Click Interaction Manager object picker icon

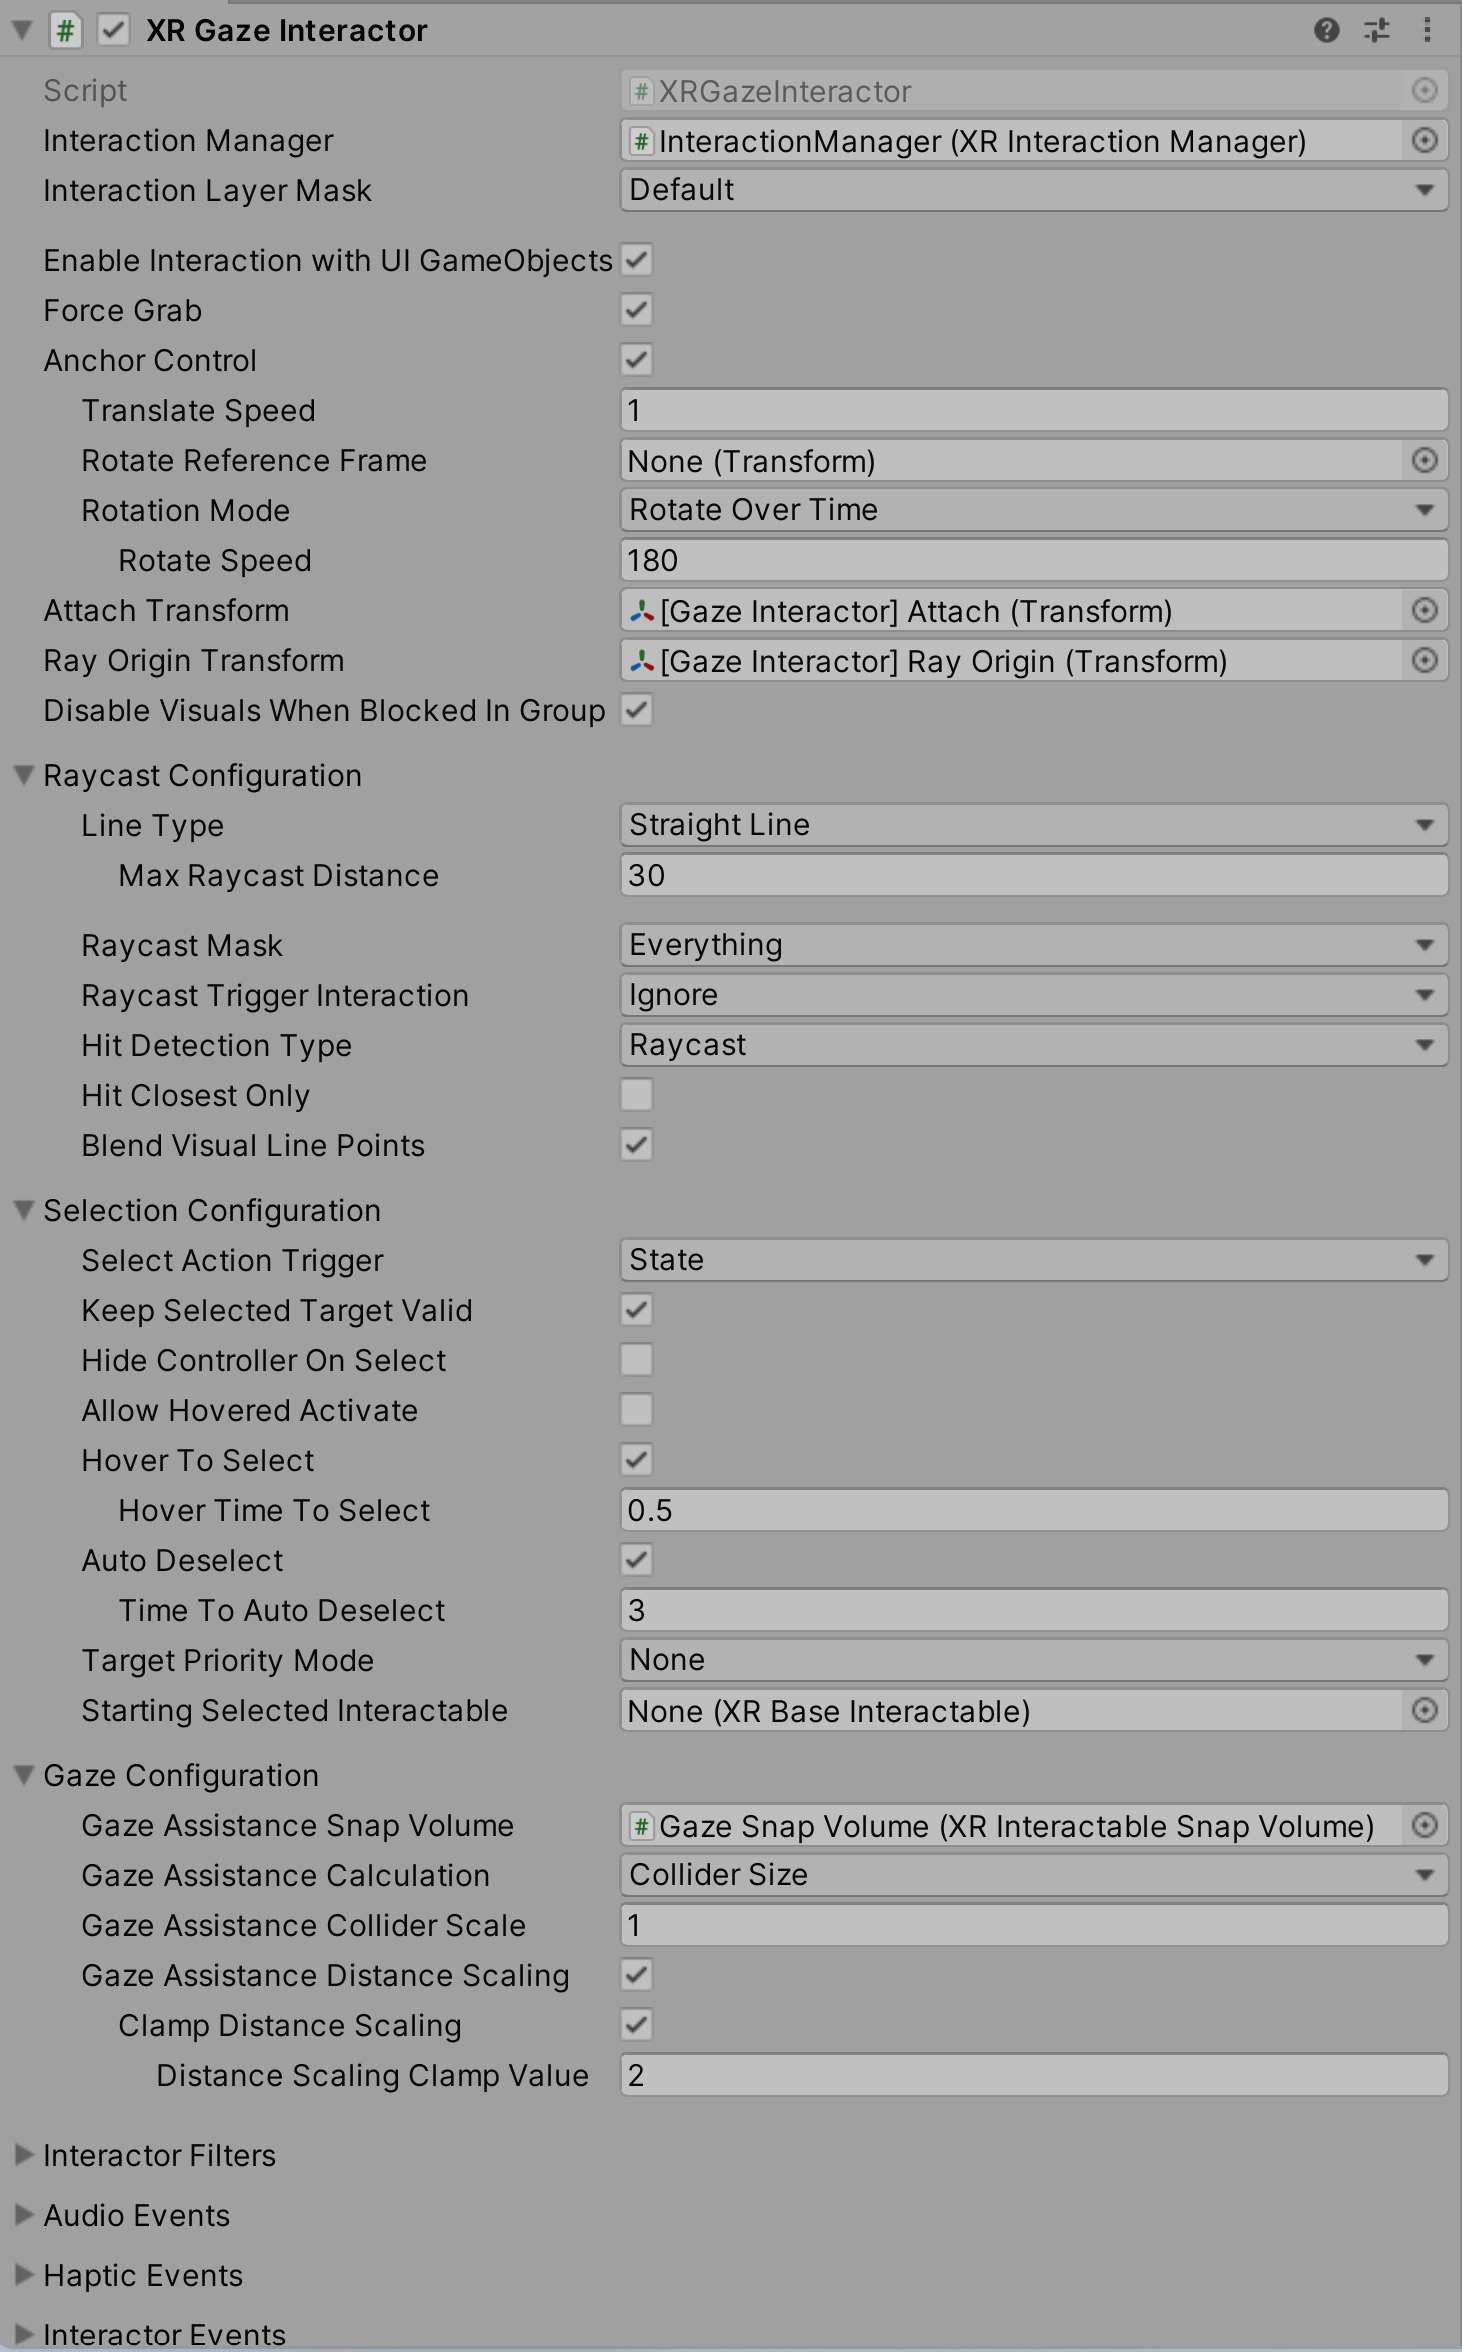click(1424, 141)
